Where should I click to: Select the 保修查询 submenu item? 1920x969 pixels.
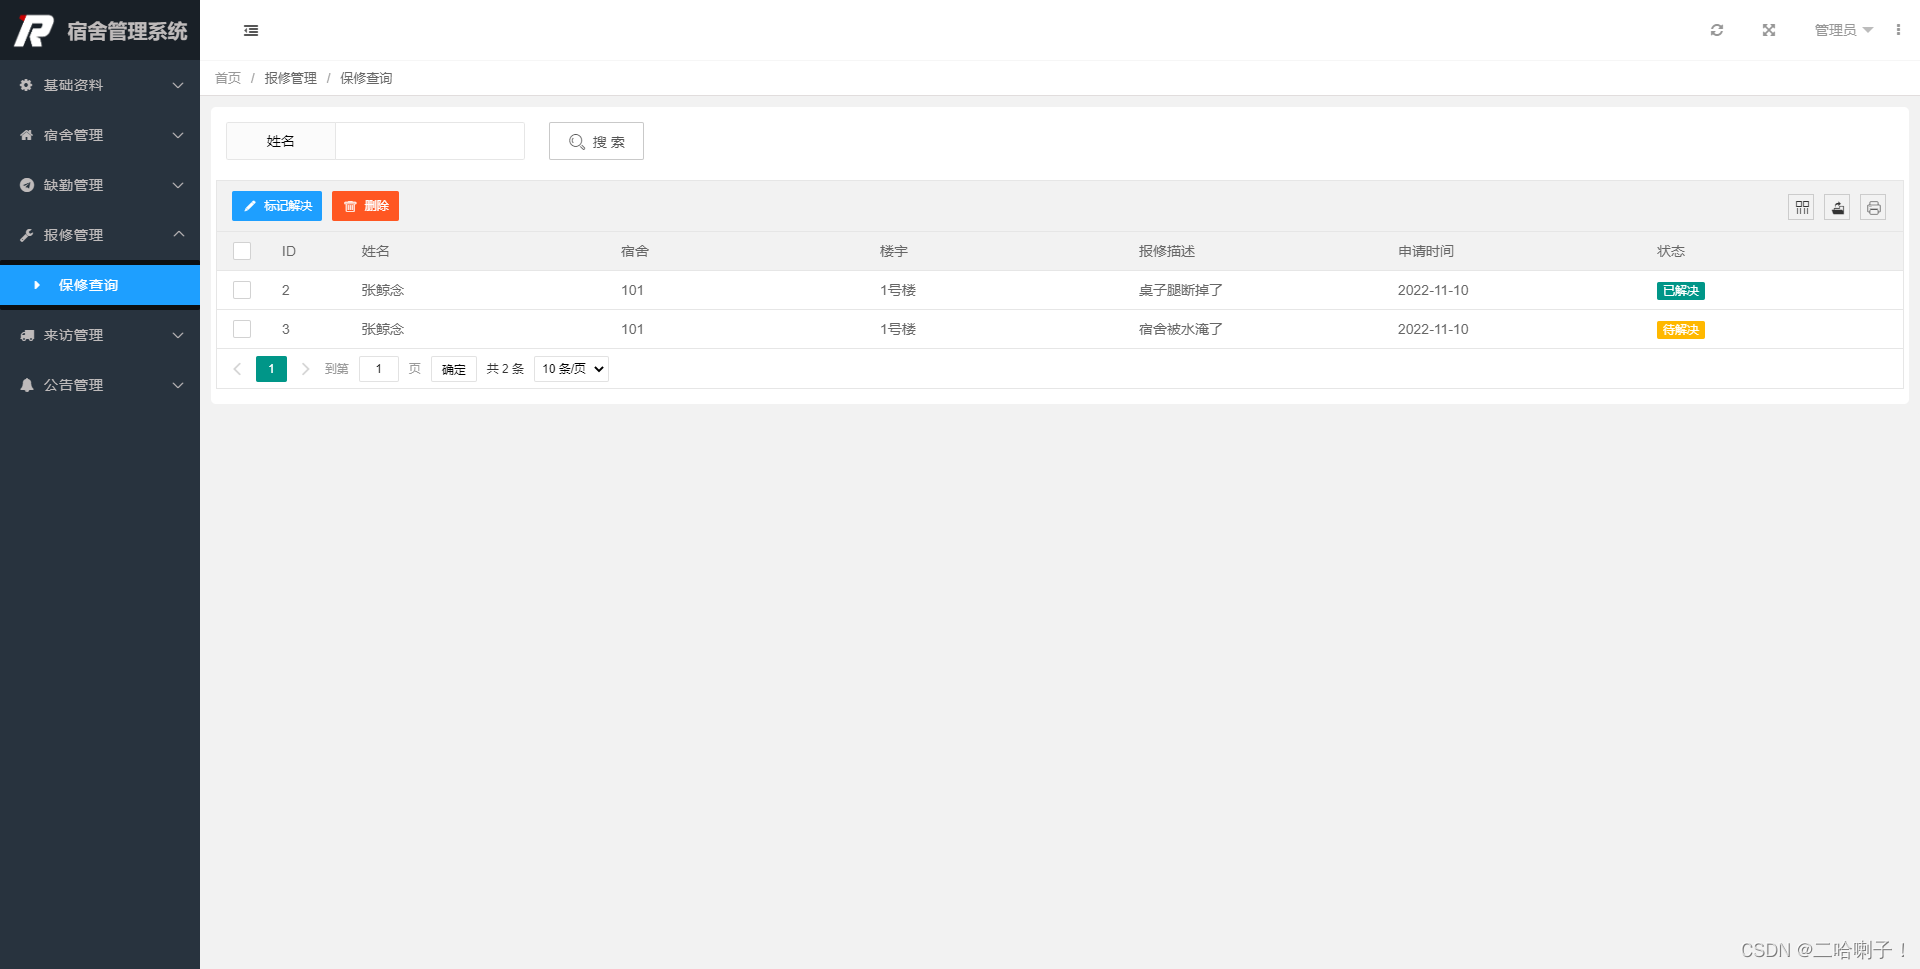click(x=100, y=285)
